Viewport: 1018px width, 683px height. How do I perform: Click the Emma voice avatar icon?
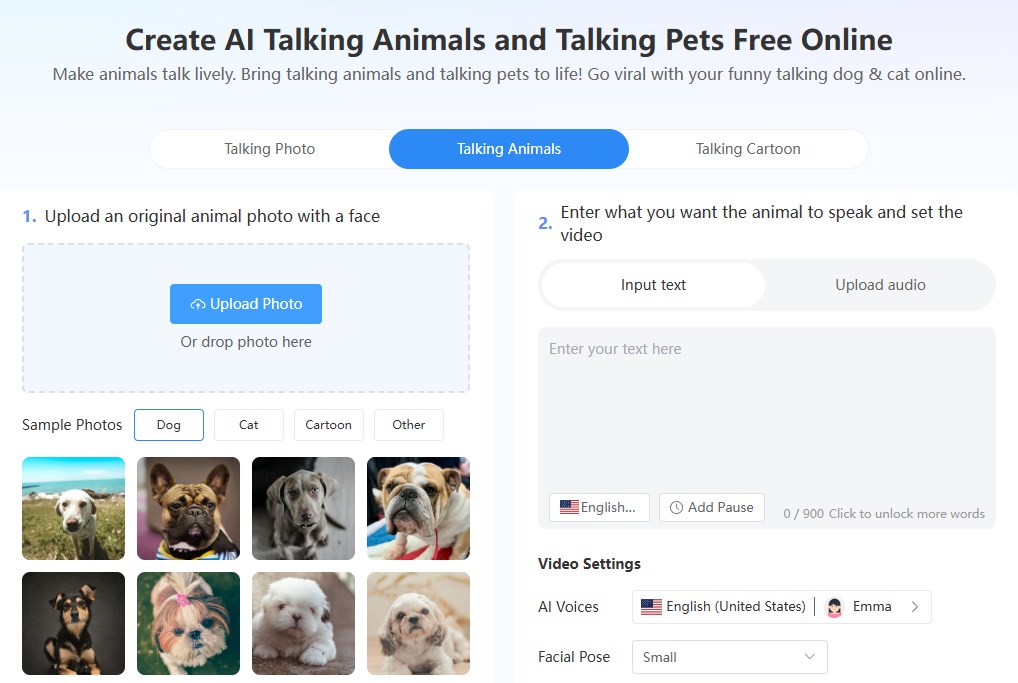click(x=834, y=607)
